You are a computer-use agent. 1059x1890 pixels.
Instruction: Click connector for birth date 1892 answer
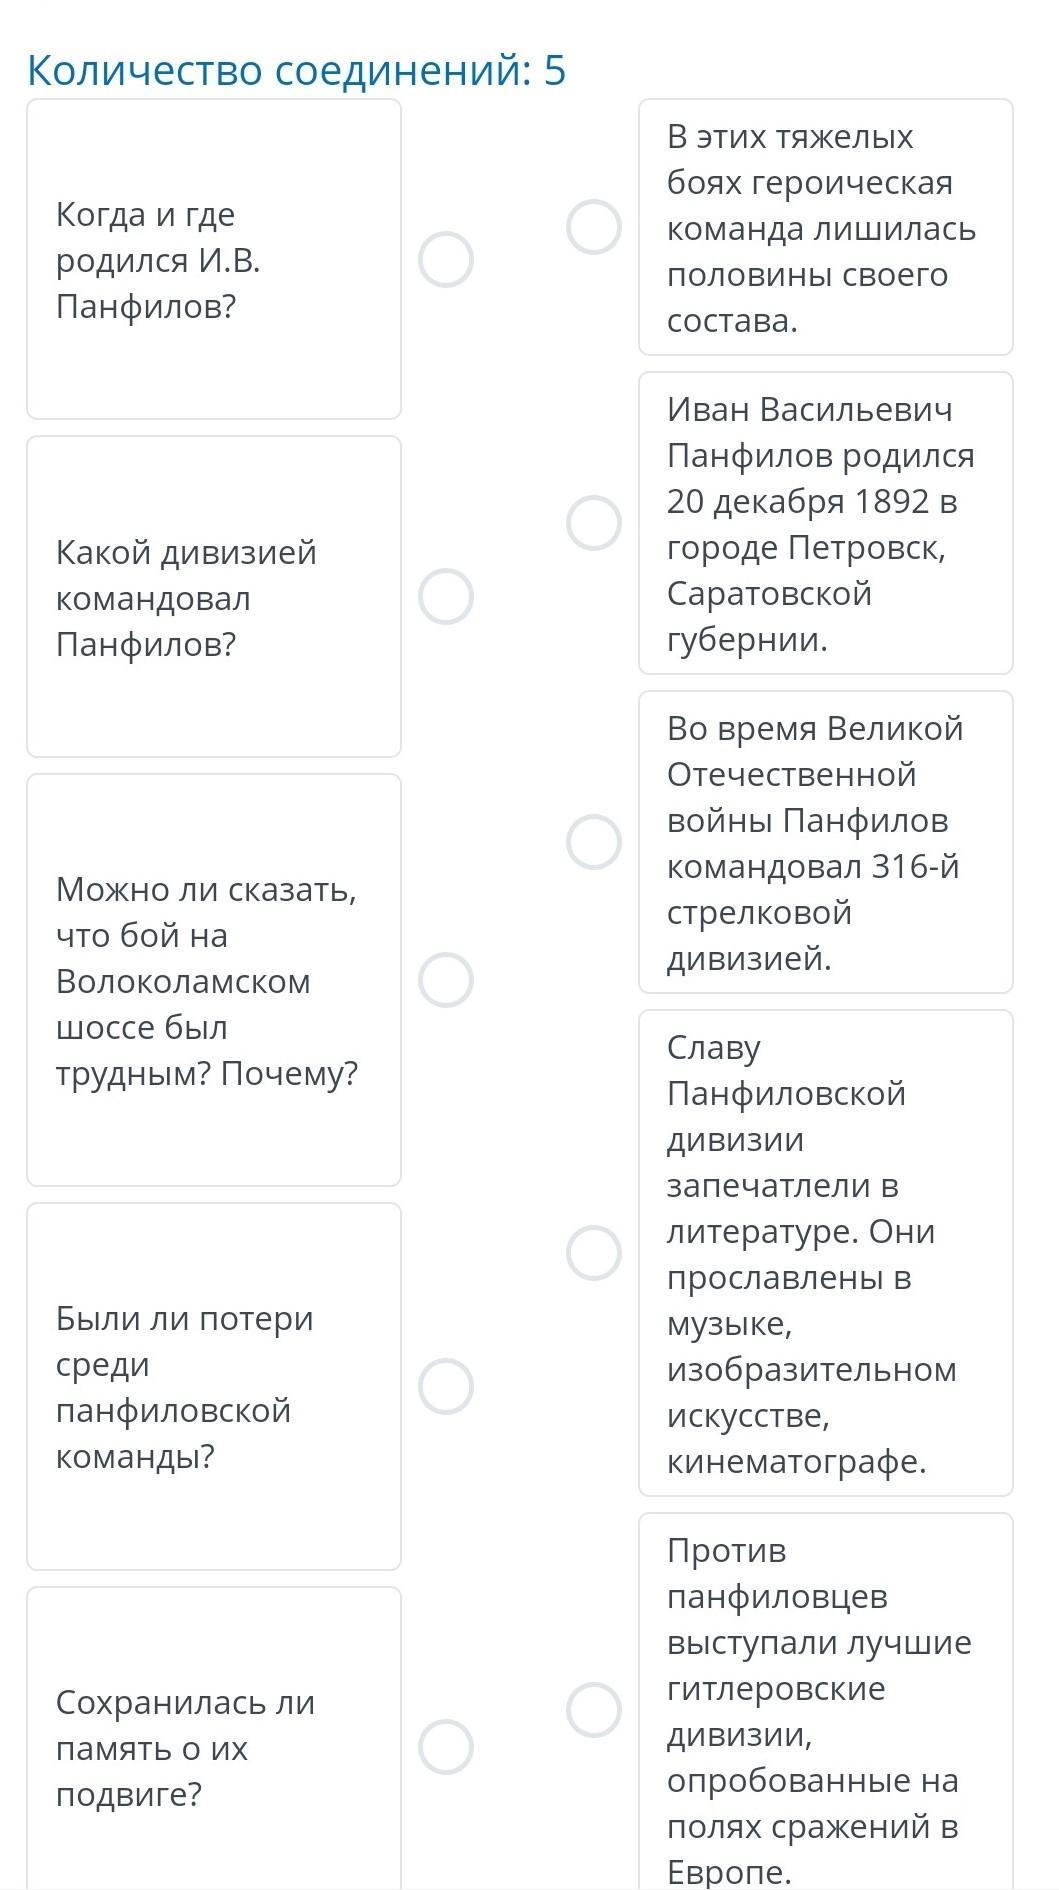tap(594, 523)
